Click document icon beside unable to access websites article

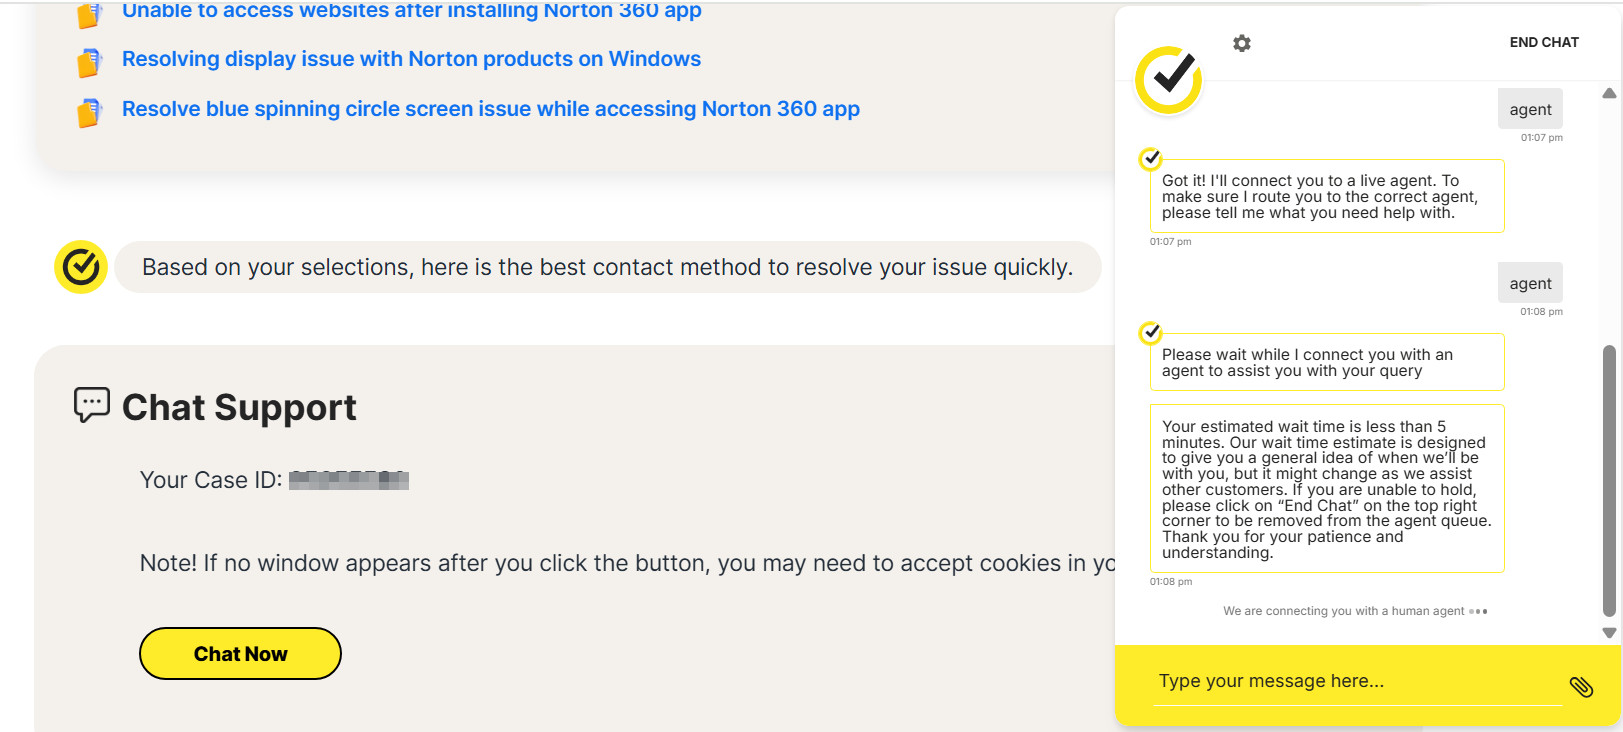(90, 14)
